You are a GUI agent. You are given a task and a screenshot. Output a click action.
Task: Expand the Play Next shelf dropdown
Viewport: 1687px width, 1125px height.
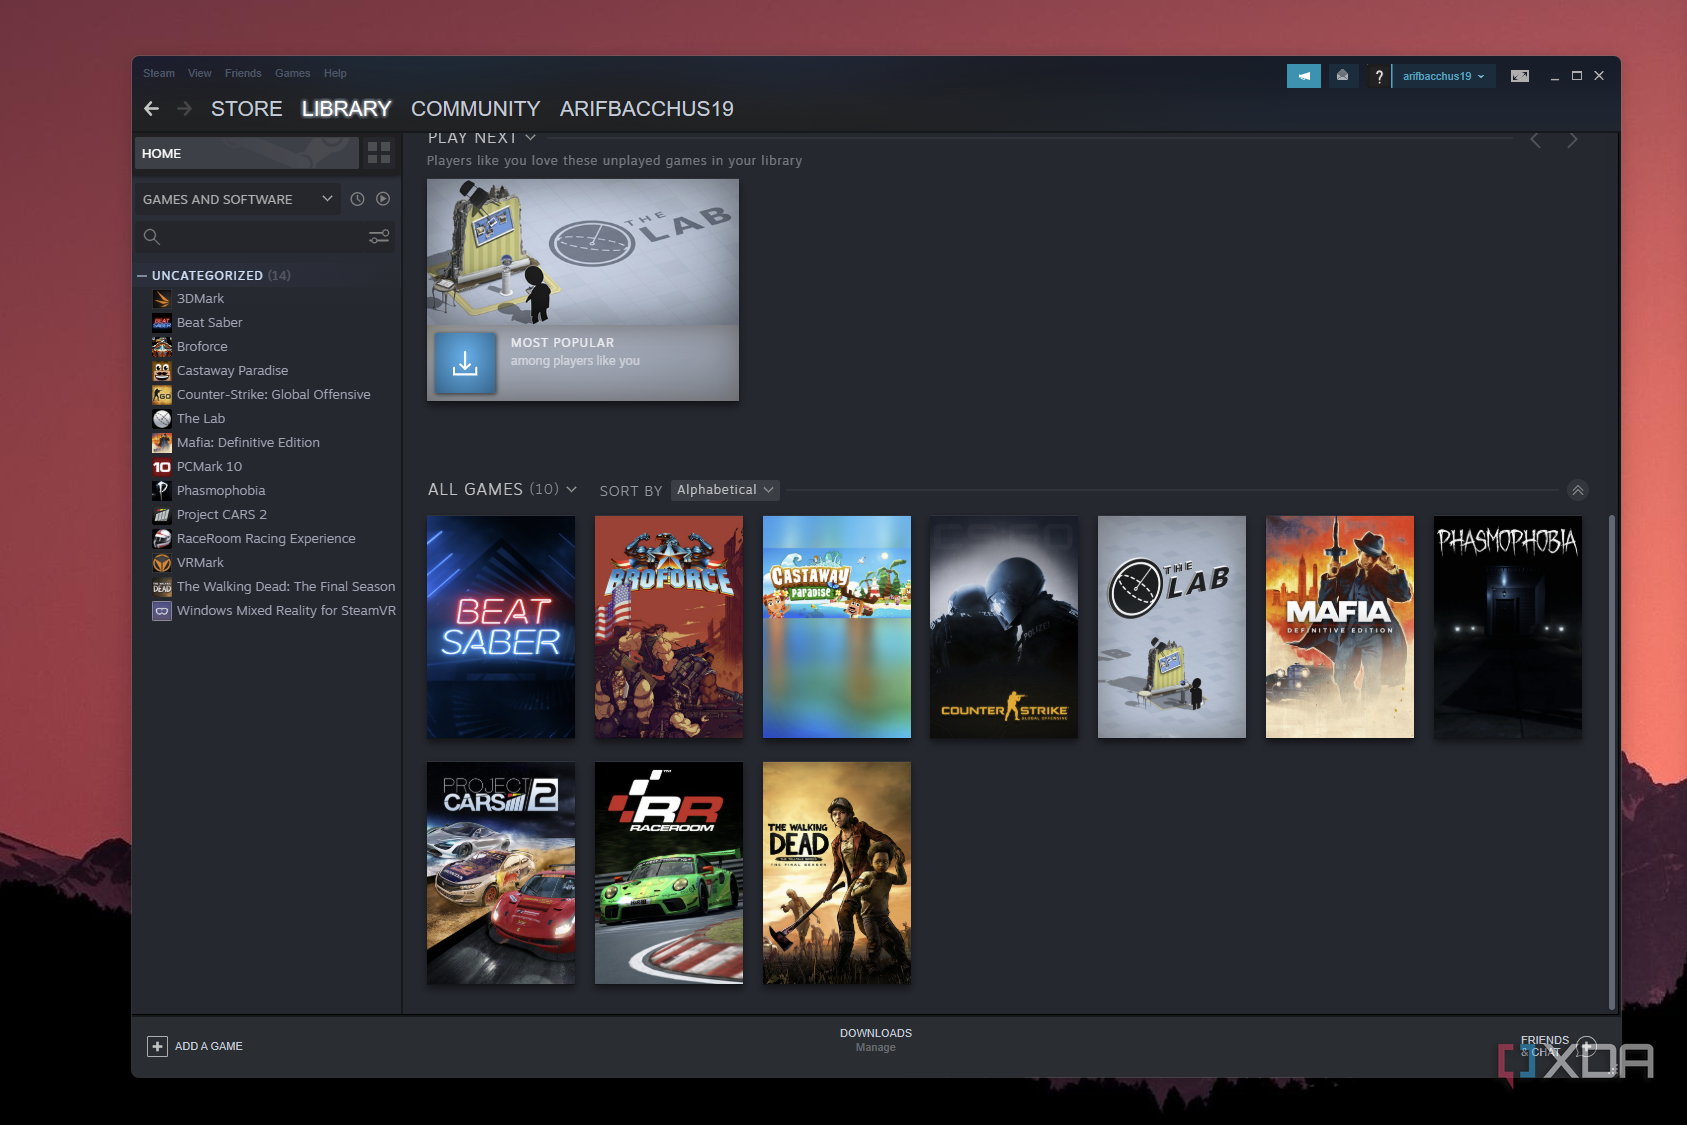pyautogui.click(x=531, y=138)
